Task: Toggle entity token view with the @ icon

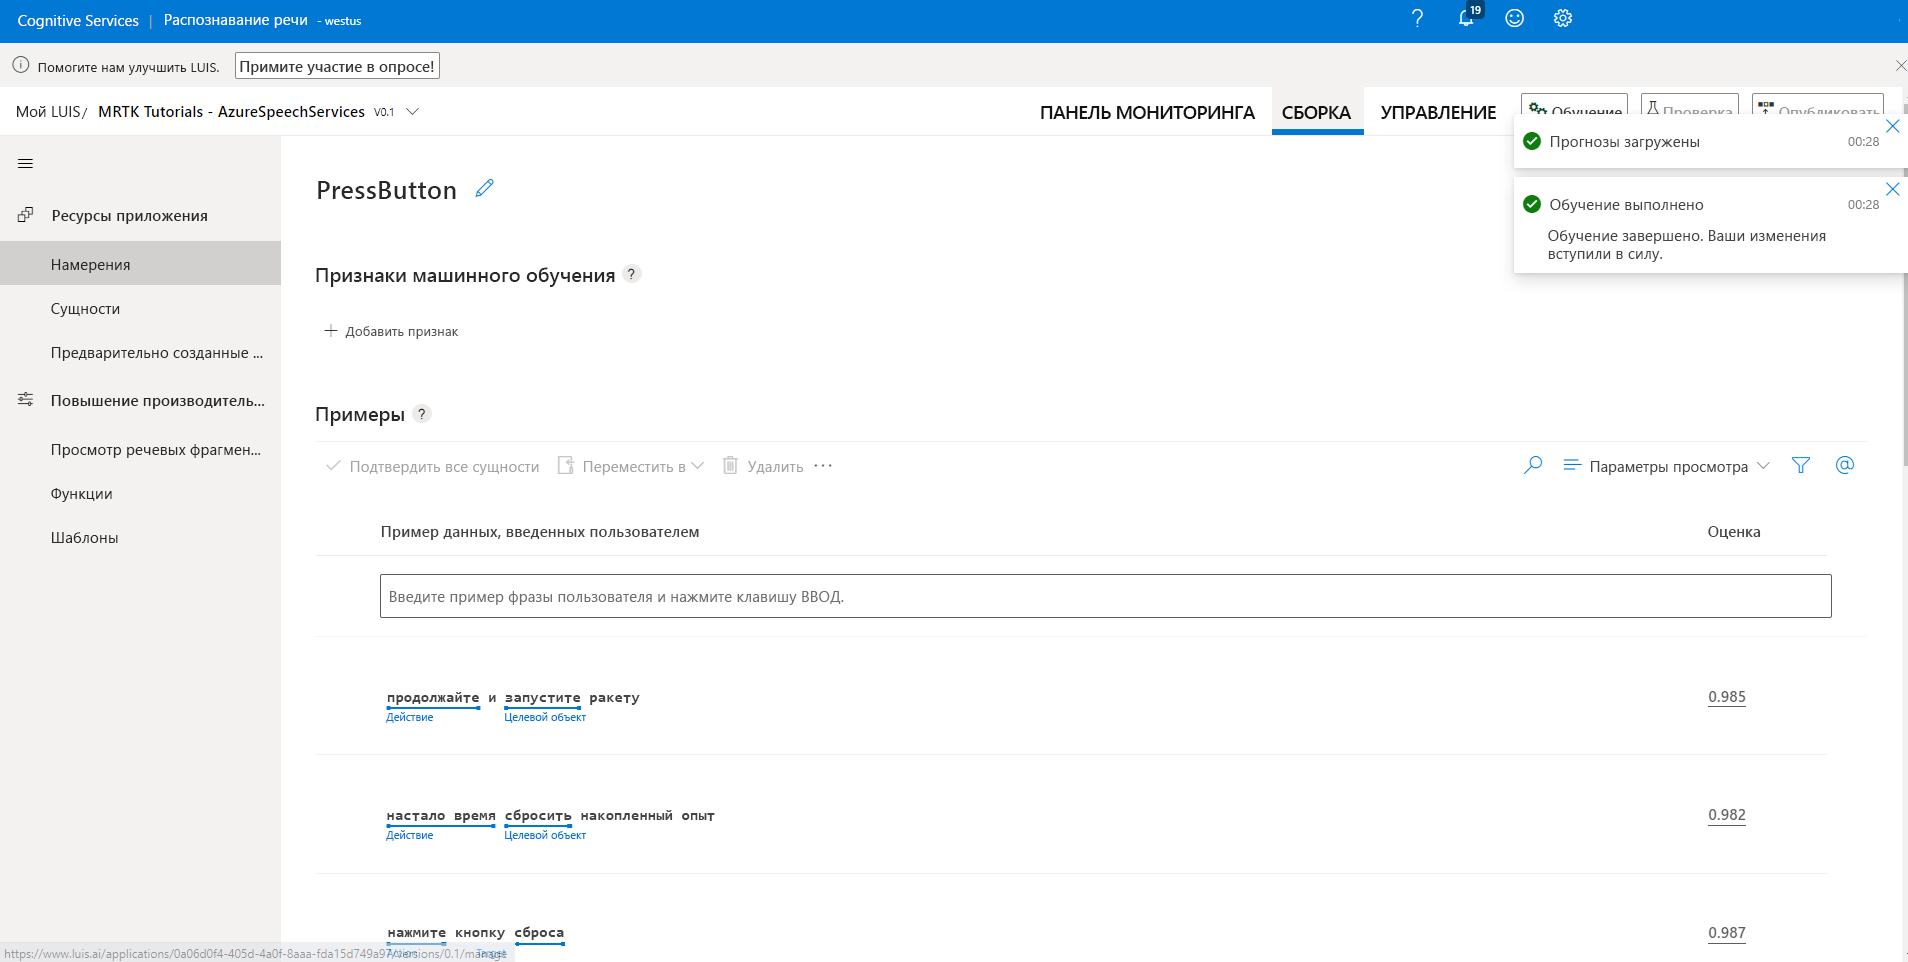Action: [1845, 465]
